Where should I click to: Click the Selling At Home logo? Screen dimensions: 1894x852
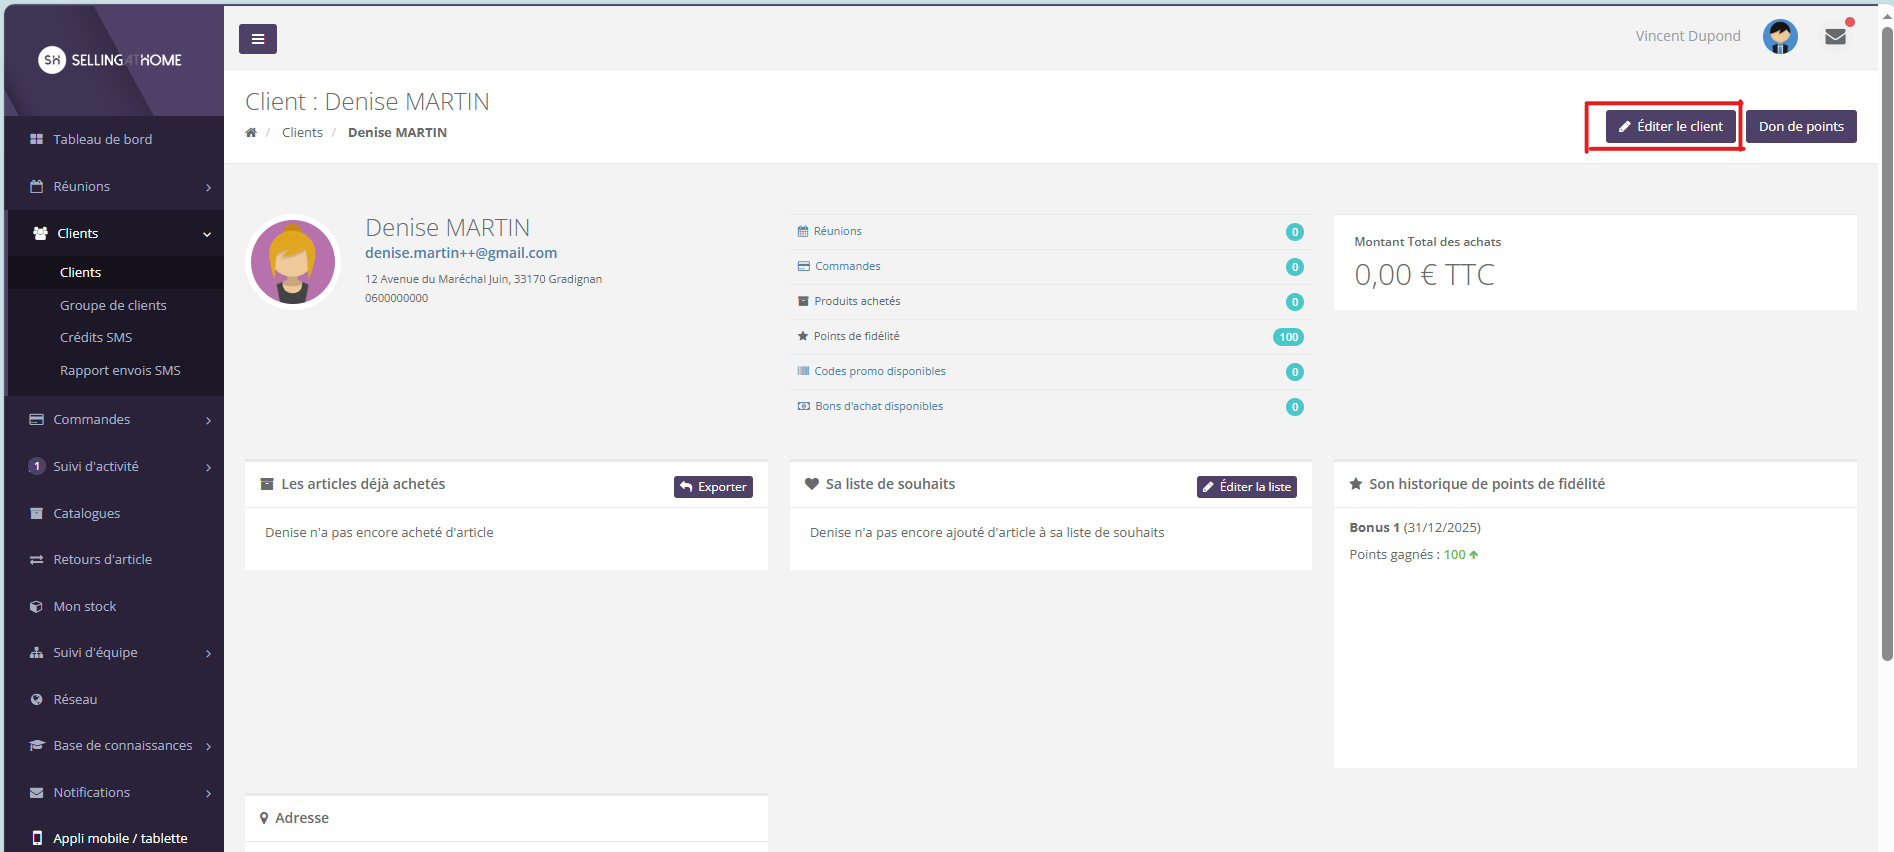[110, 60]
